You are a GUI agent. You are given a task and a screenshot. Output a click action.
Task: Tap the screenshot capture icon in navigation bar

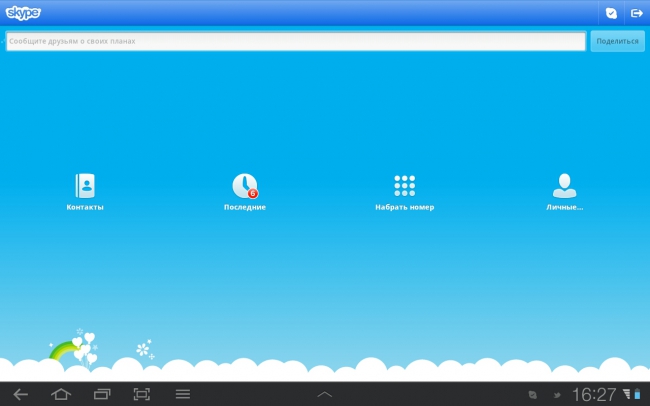pyautogui.click(x=142, y=394)
